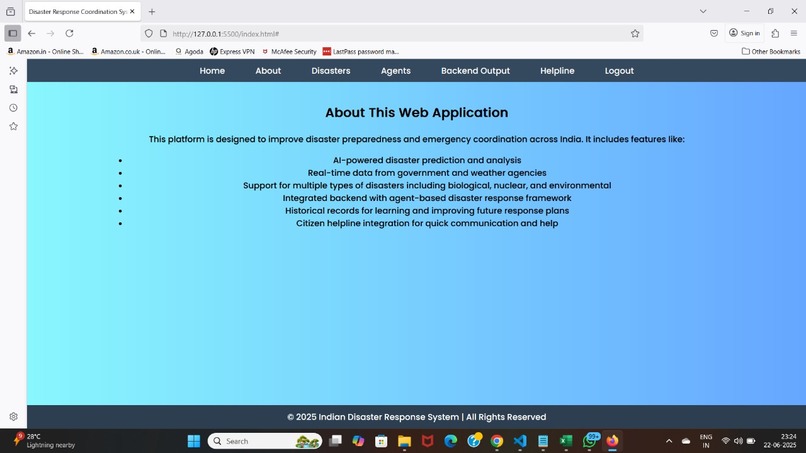
Task: Open the History clock sidebar icon
Action: click(13, 108)
